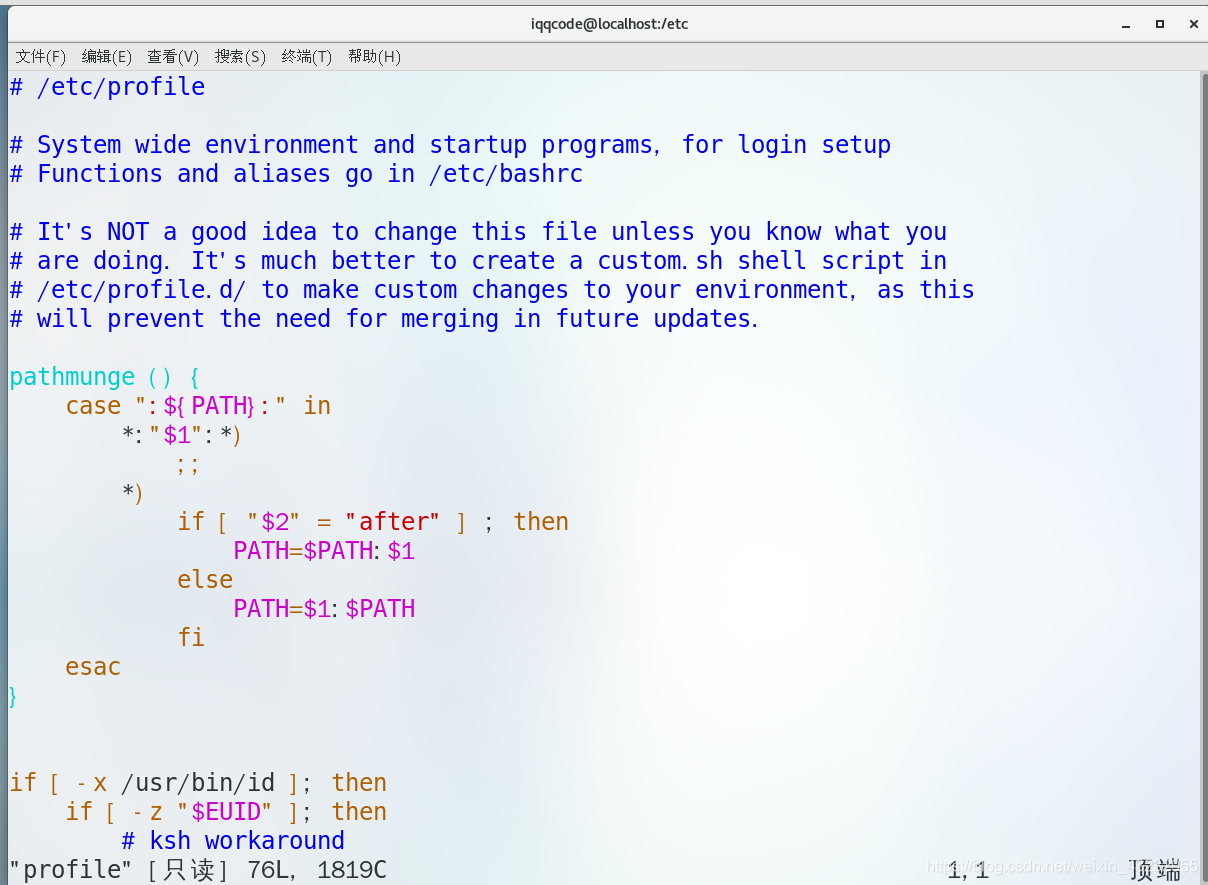Open the 查看(V) menu
1208x885 pixels.
coord(173,57)
